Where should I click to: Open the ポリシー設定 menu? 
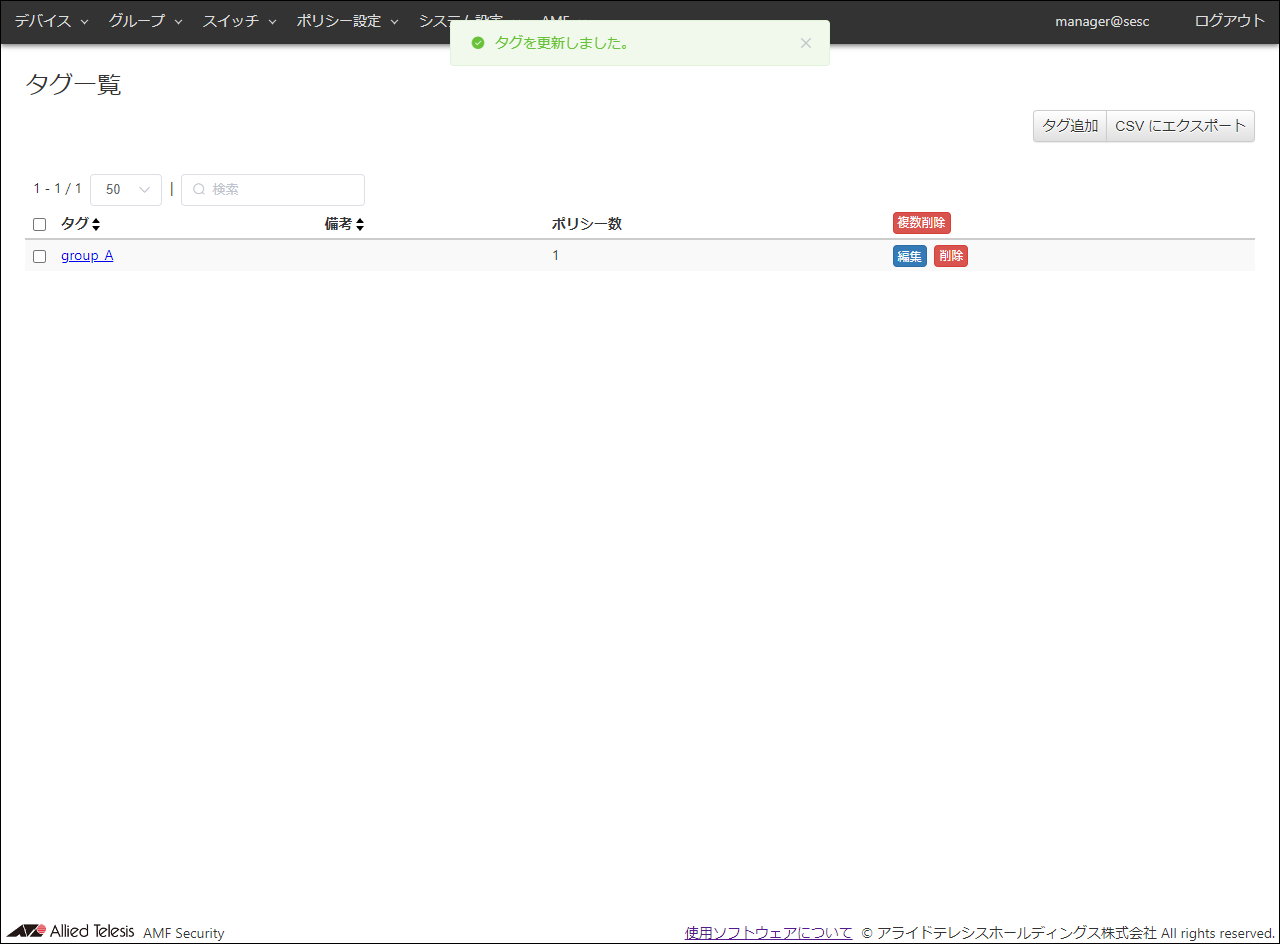coord(347,21)
